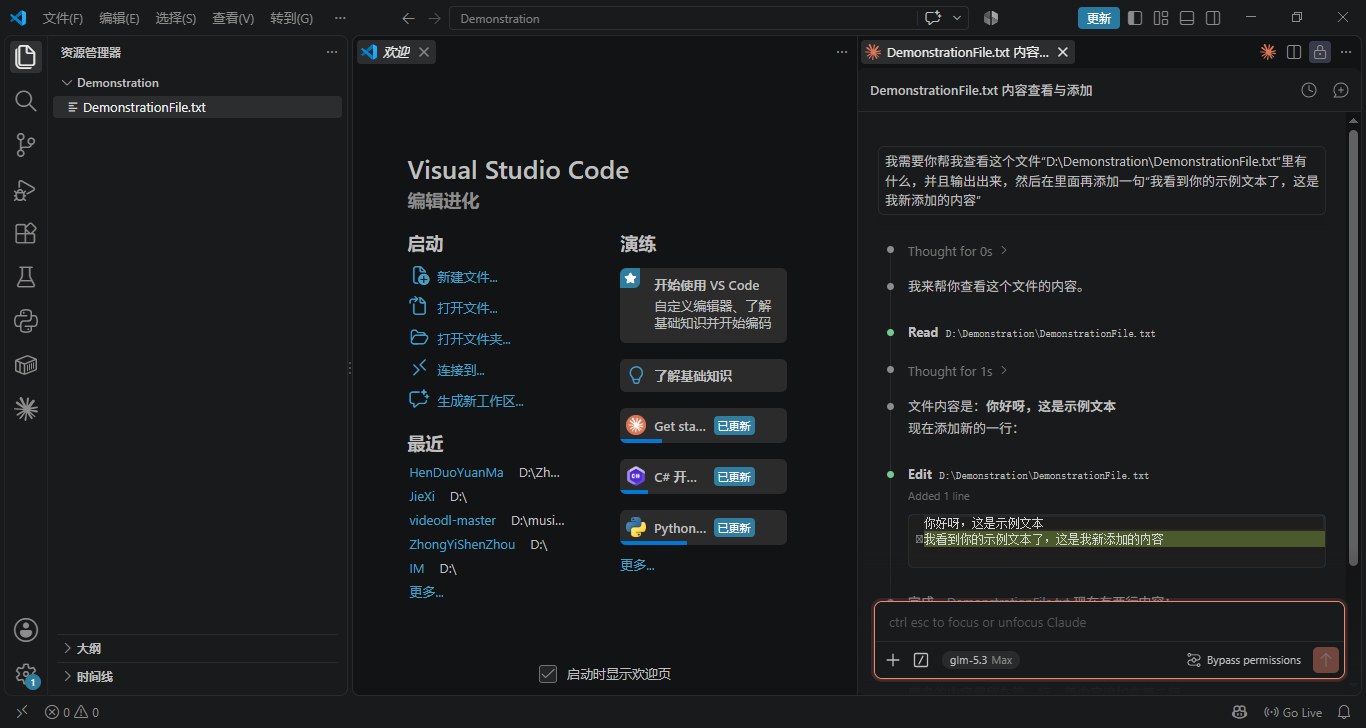Go back with navigation arrow
This screenshot has height=728, width=1366.
coord(407,18)
